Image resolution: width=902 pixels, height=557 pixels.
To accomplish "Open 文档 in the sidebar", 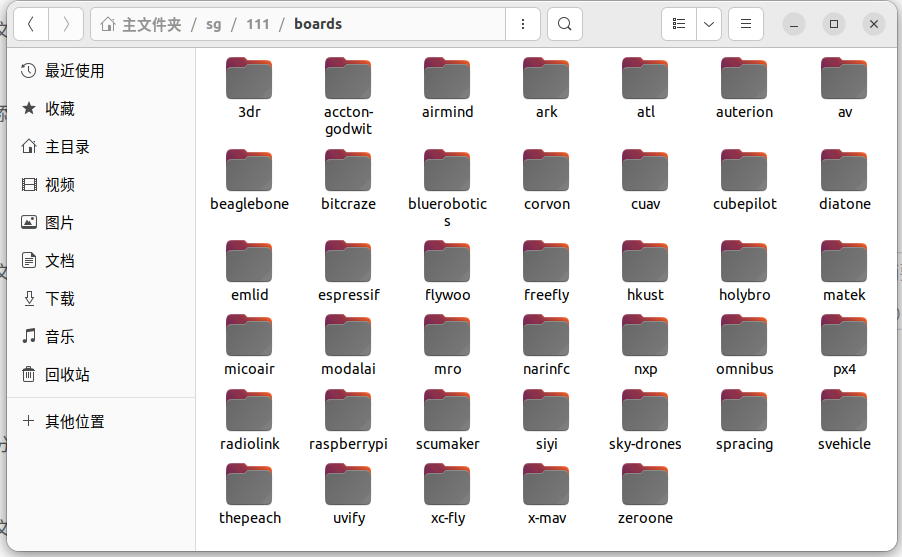I will pos(101,261).
